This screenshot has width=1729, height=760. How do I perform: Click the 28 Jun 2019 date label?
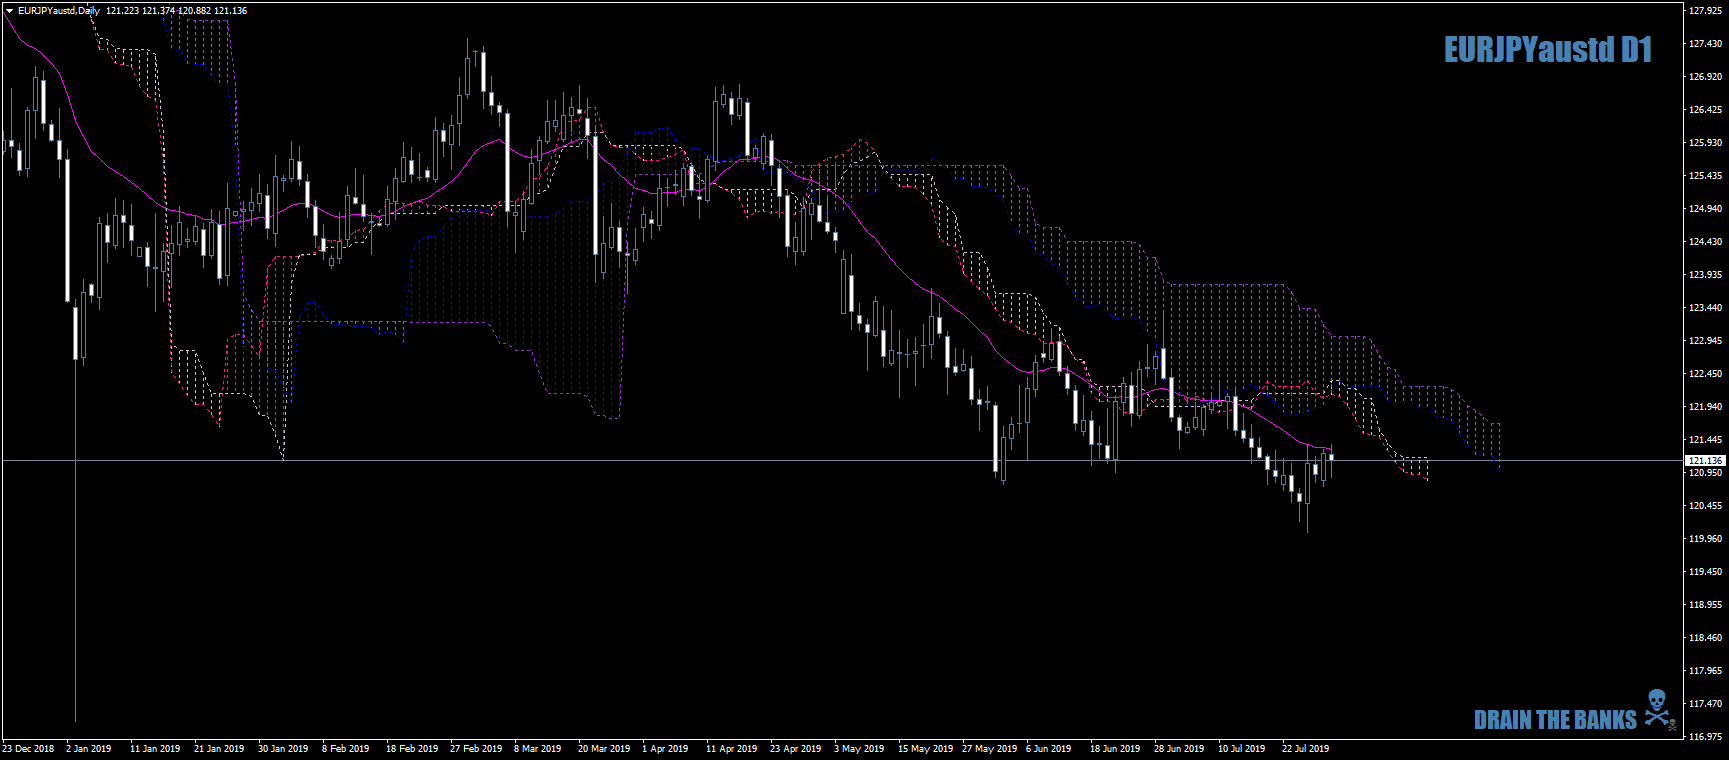click(1179, 749)
